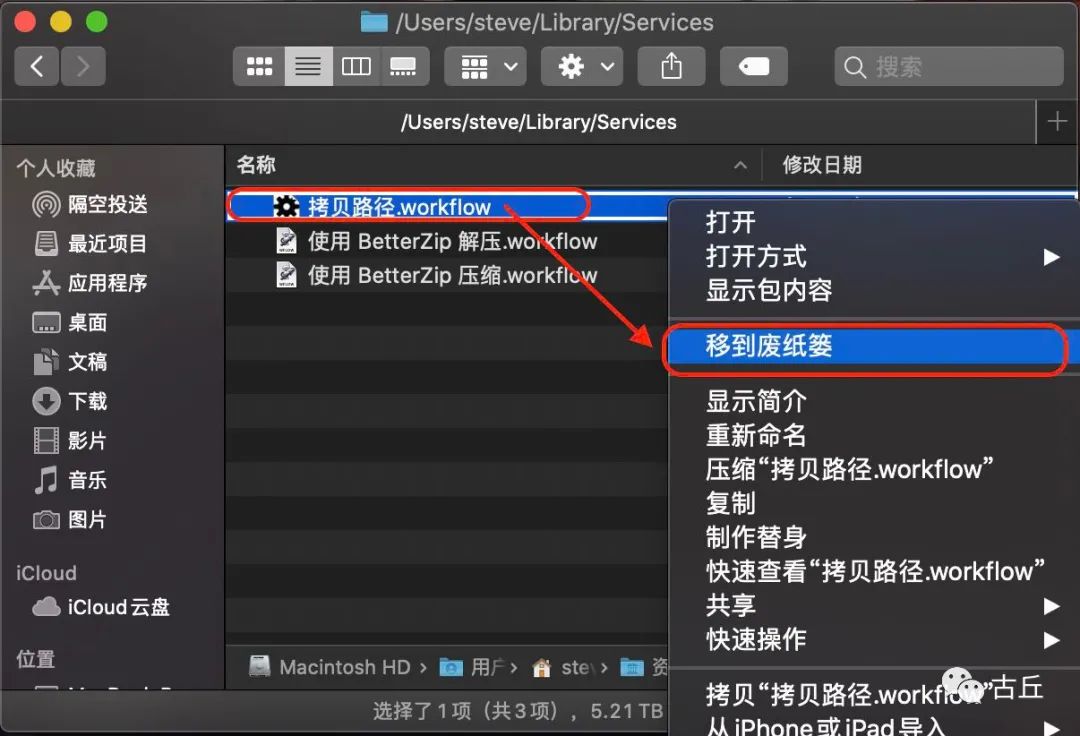Click the gear icon of 拷贝路径.workflow

(287, 206)
